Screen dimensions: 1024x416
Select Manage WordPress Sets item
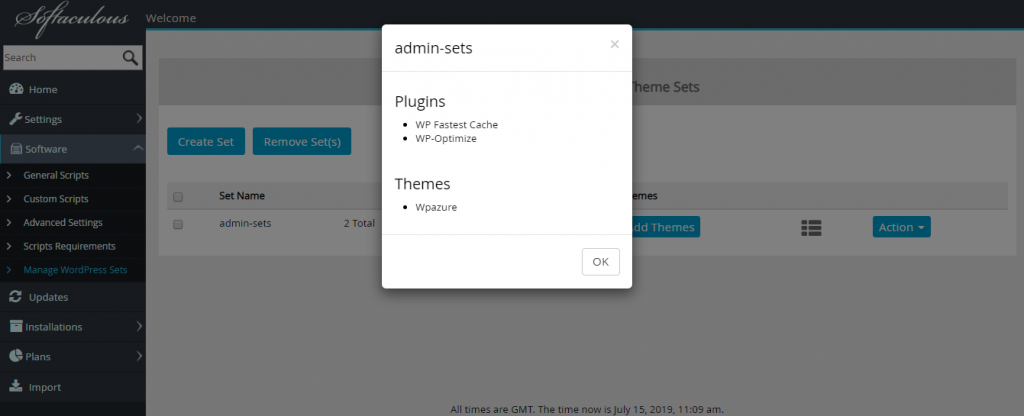coord(75,270)
